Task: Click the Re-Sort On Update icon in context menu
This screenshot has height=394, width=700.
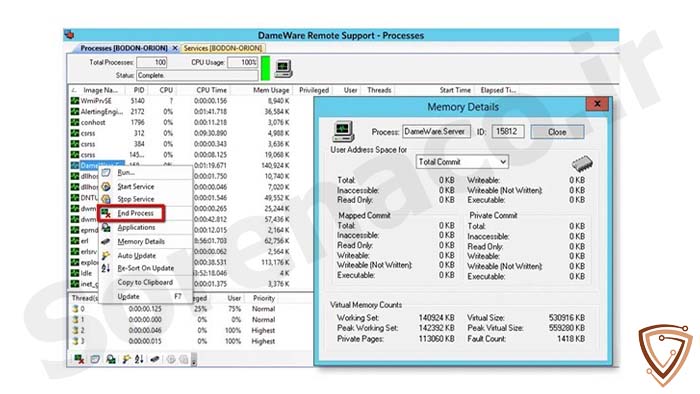Action: [106, 268]
